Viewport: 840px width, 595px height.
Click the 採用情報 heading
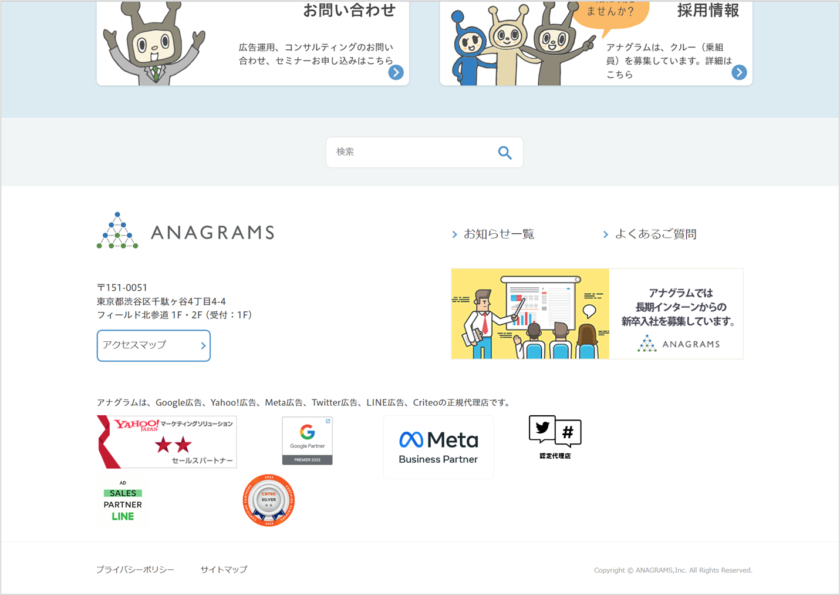(x=708, y=11)
